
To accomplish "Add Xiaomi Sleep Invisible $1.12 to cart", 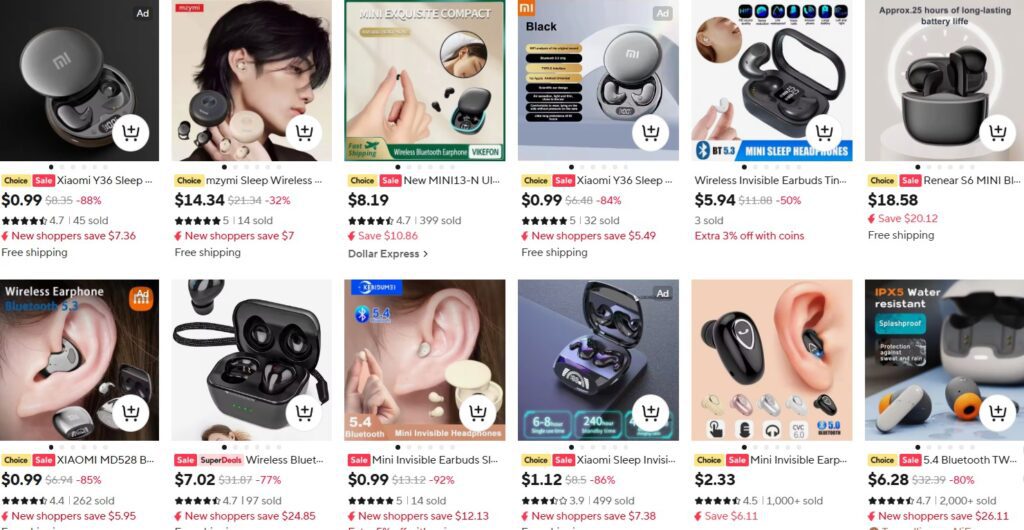I will (x=650, y=413).
